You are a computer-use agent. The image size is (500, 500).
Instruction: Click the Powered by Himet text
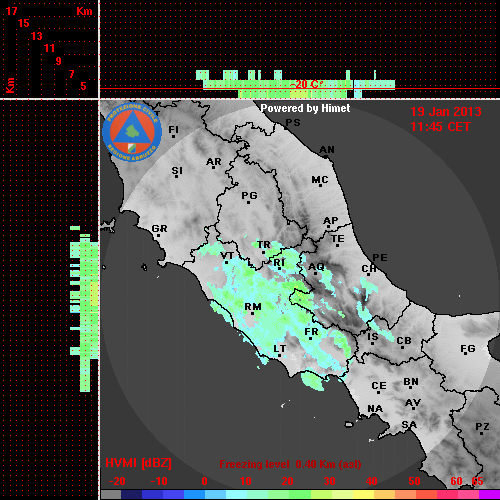click(x=305, y=108)
